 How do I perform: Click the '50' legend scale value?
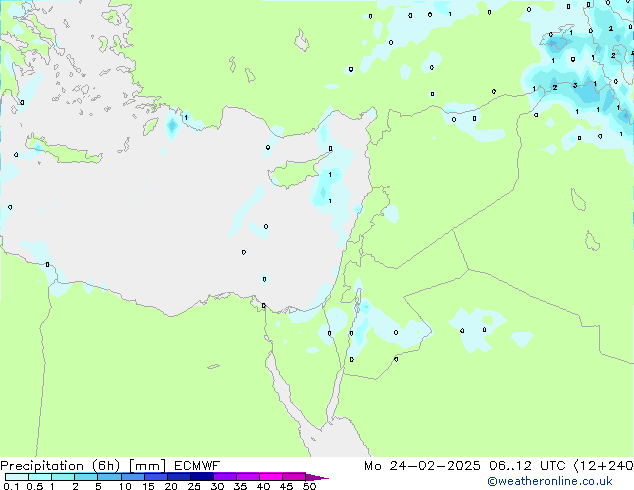(310, 486)
